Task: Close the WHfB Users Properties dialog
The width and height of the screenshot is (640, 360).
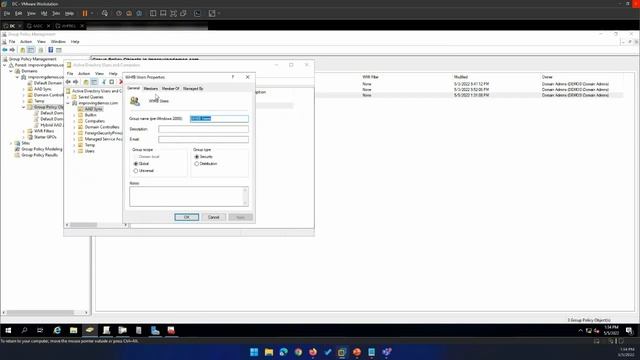Action: [x=247, y=77]
